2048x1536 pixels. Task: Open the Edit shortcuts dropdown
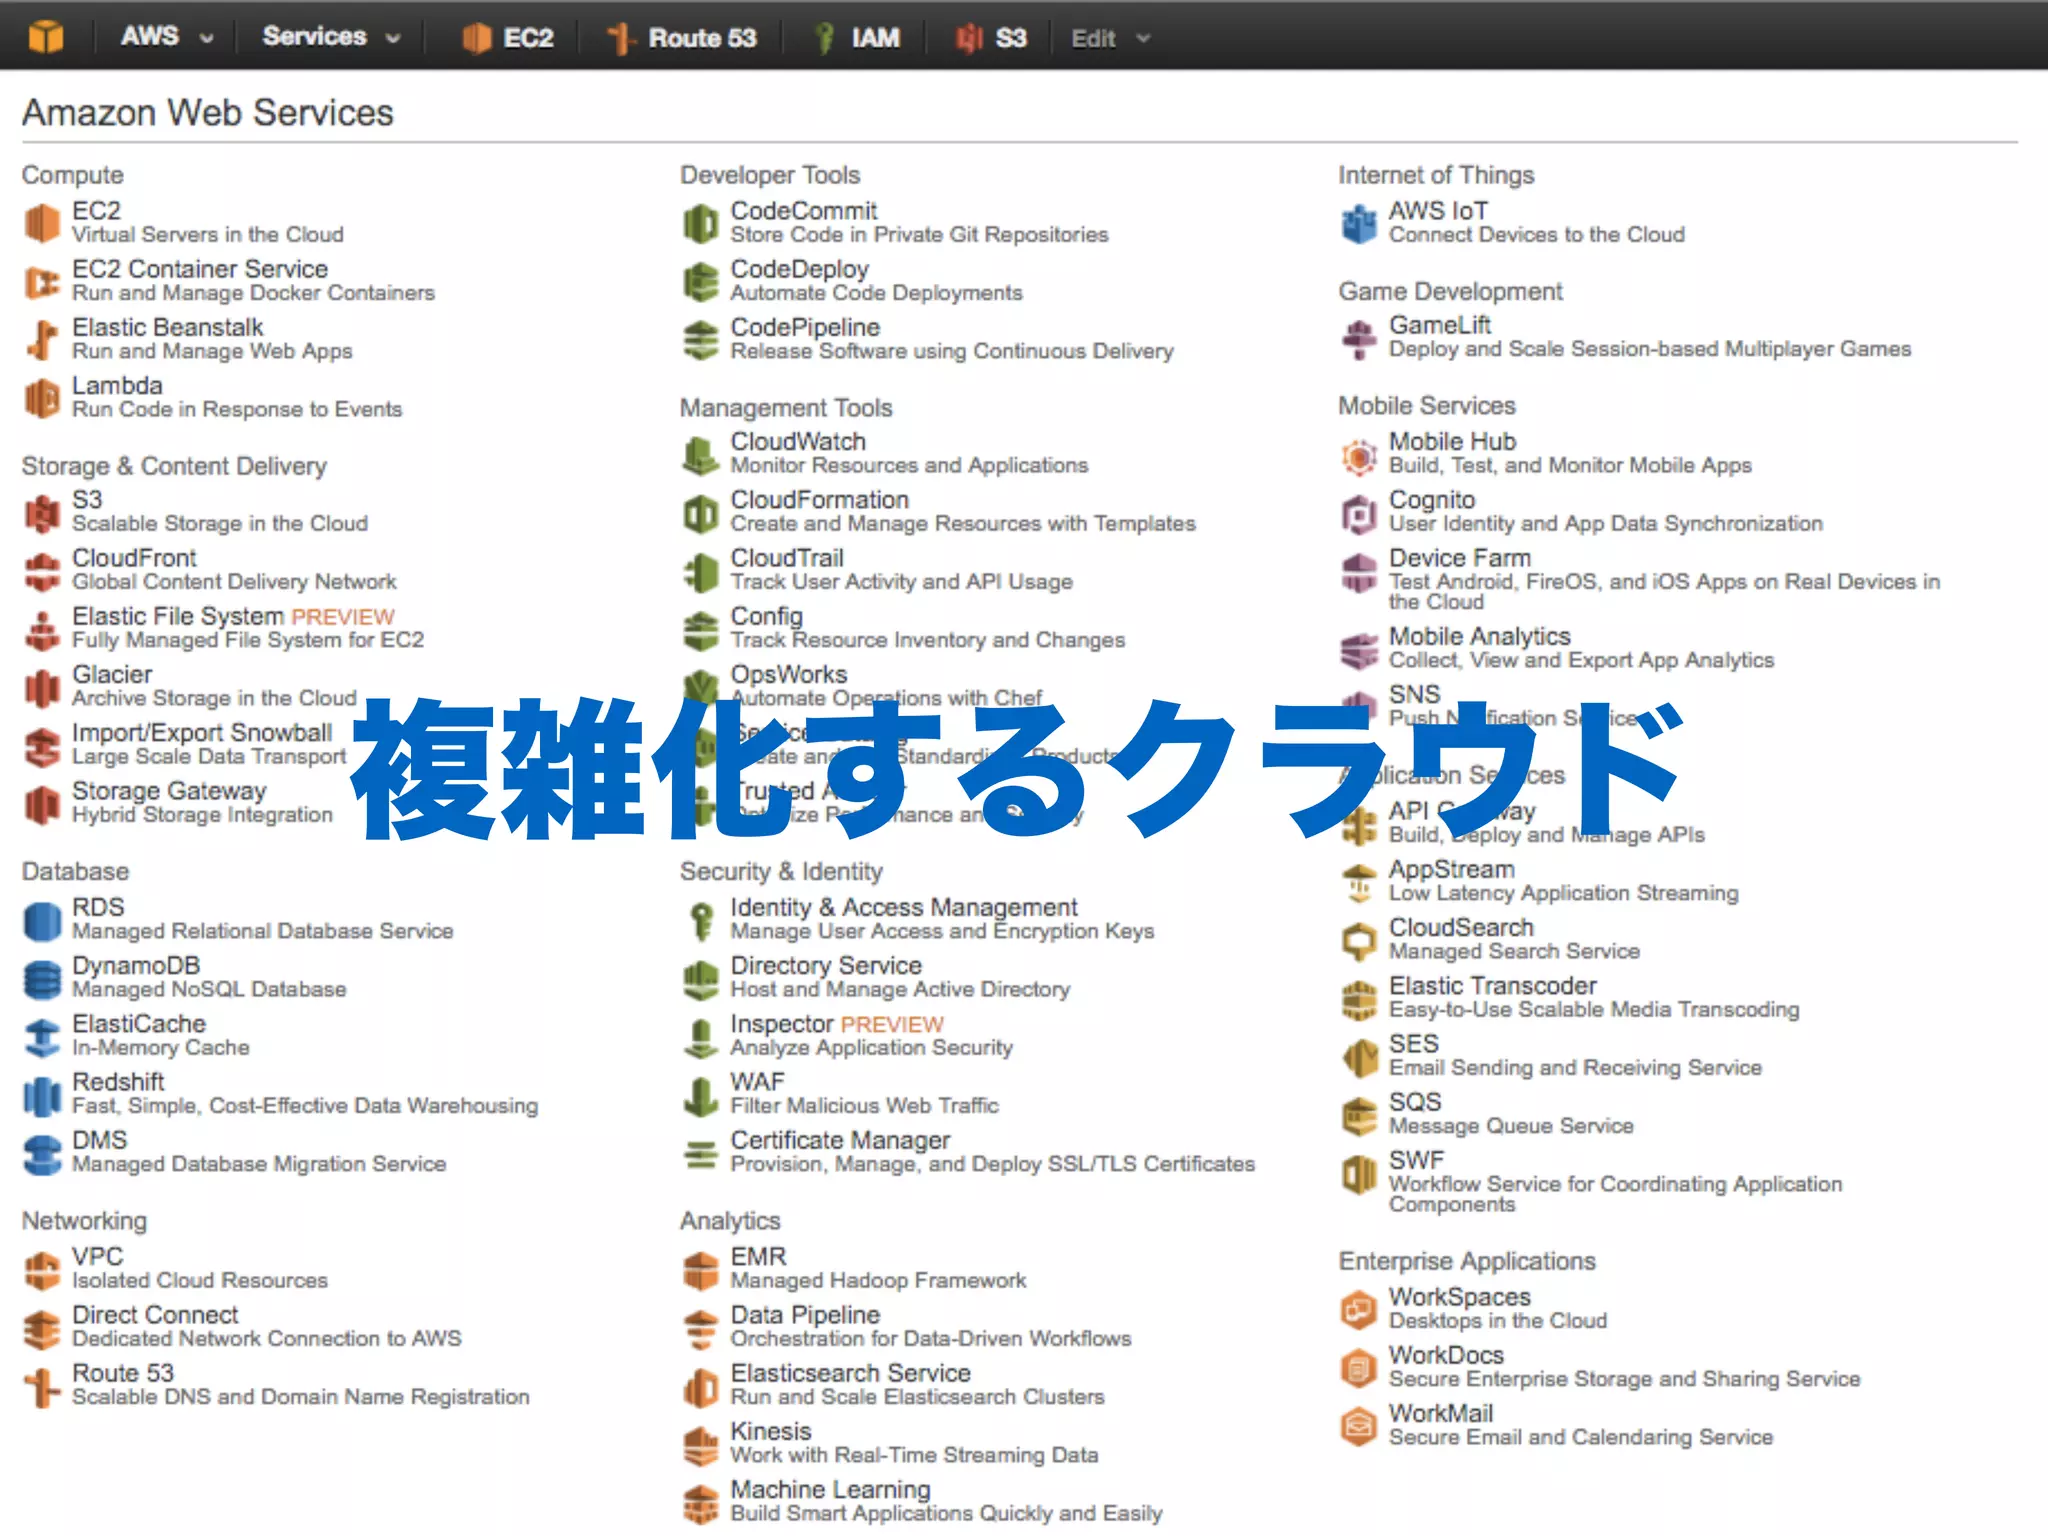coord(1109,39)
